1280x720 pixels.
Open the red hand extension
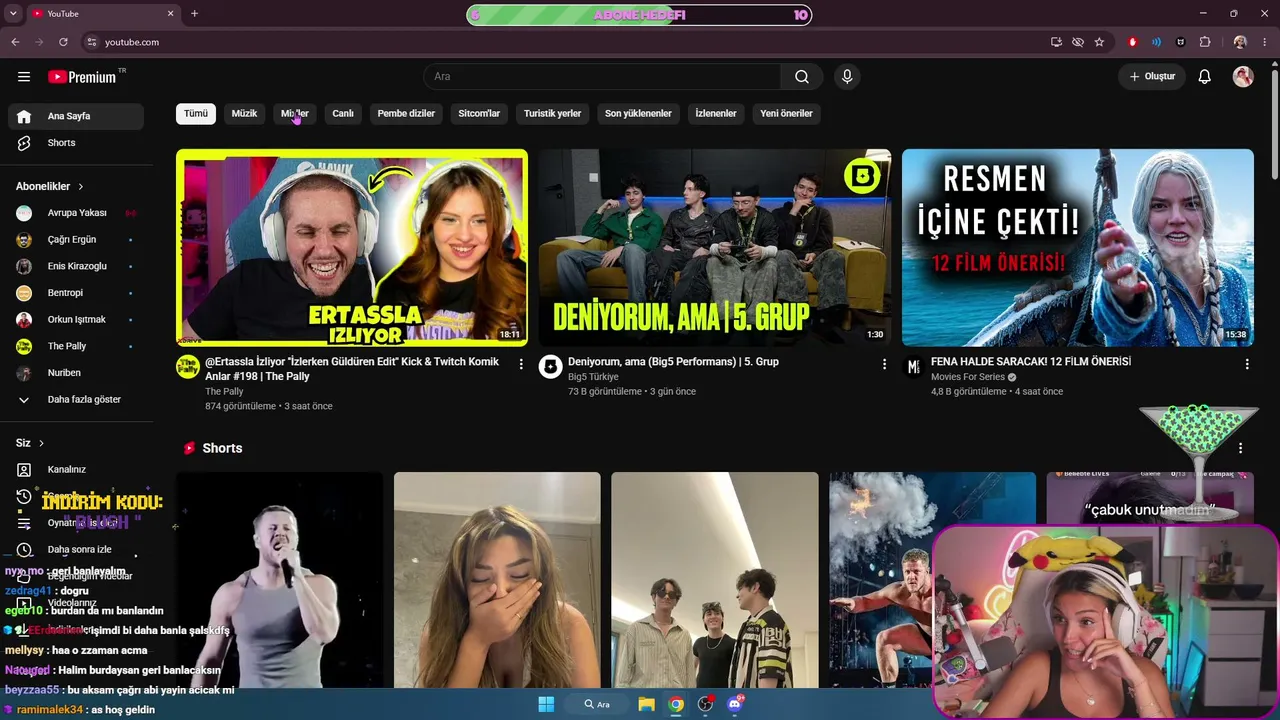[x=1133, y=42]
